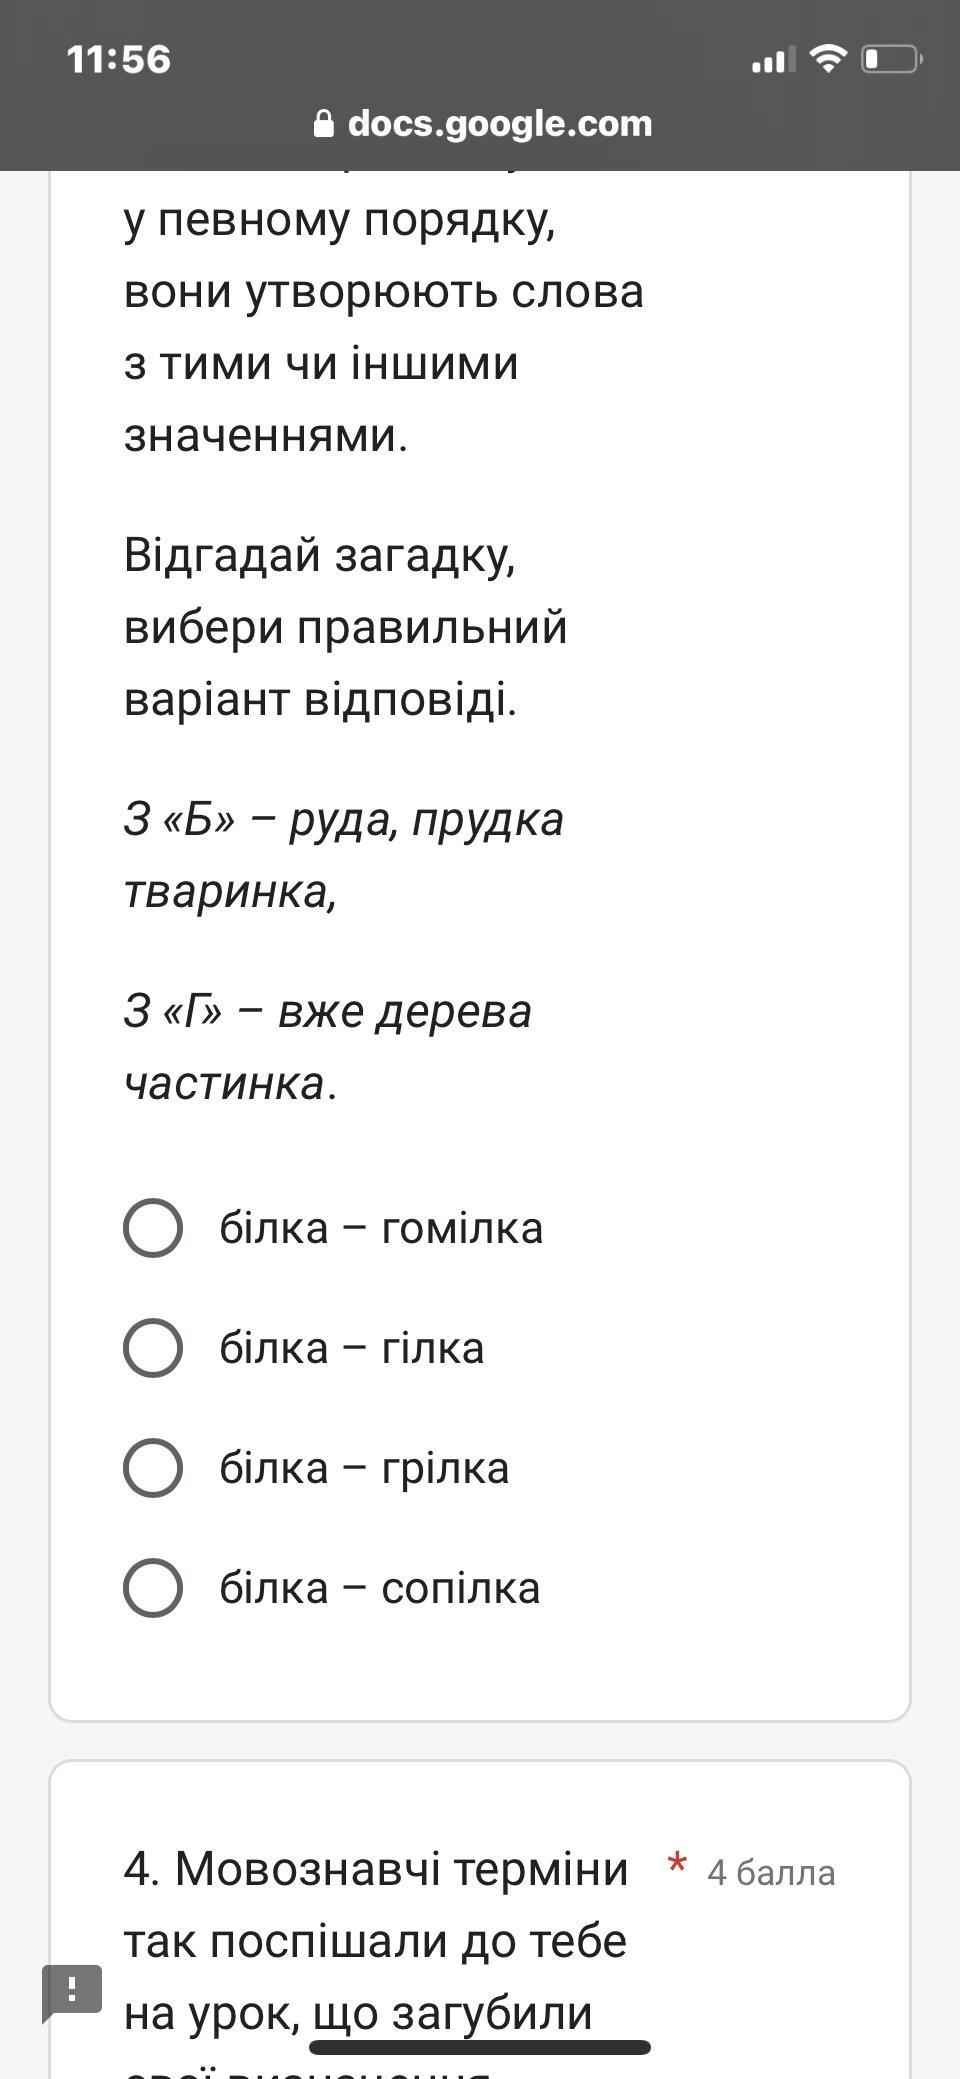The height and width of the screenshot is (2079, 960).
Task: Tap the lock icon beside docs.google.com
Action: click(x=323, y=123)
